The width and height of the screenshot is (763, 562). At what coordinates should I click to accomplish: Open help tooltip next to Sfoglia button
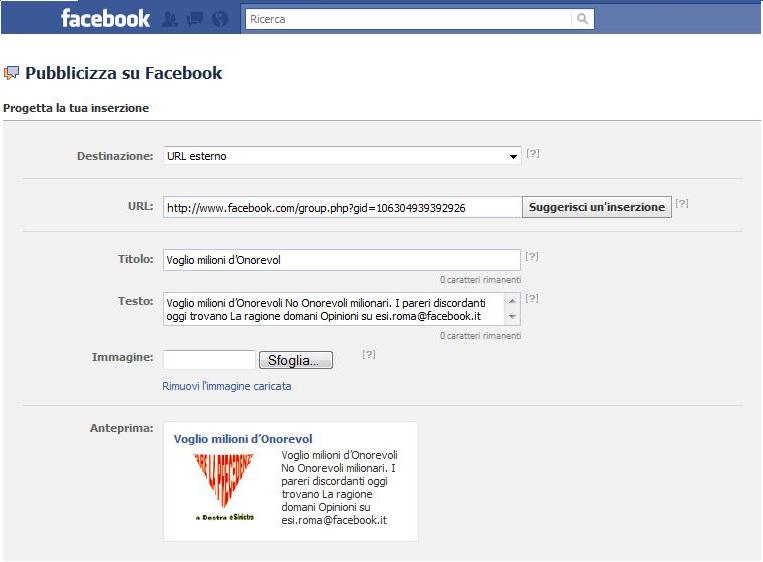tap(369, 354)
